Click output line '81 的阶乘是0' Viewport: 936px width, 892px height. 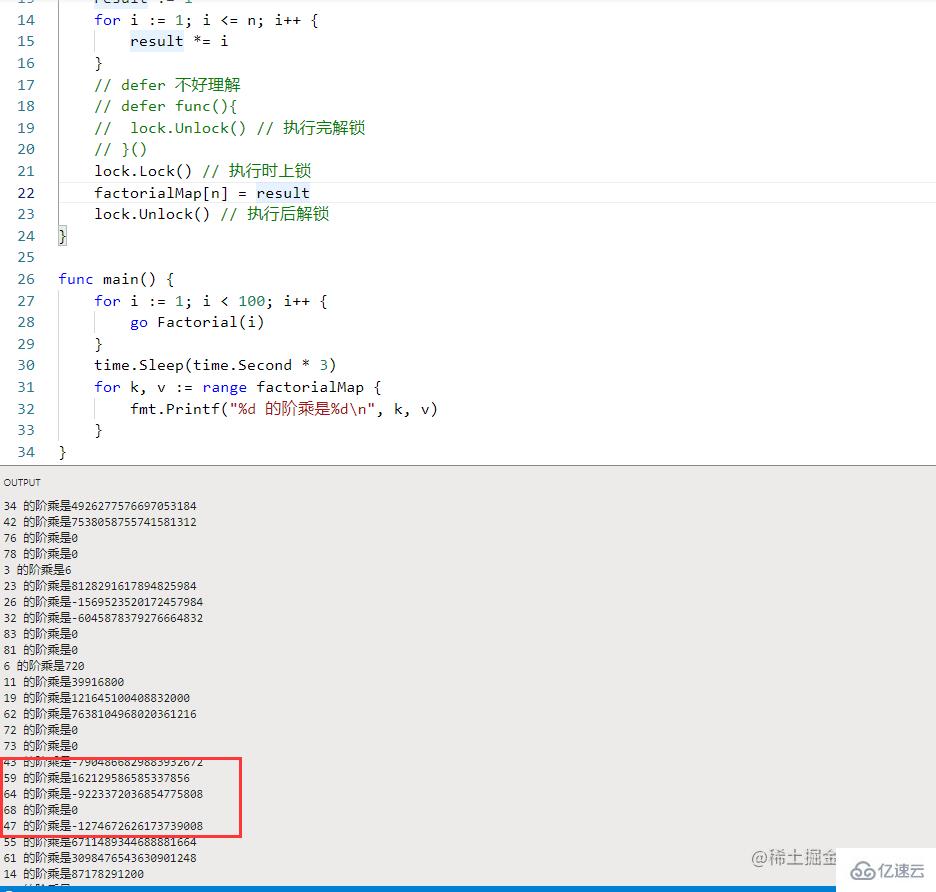[41, 650]
